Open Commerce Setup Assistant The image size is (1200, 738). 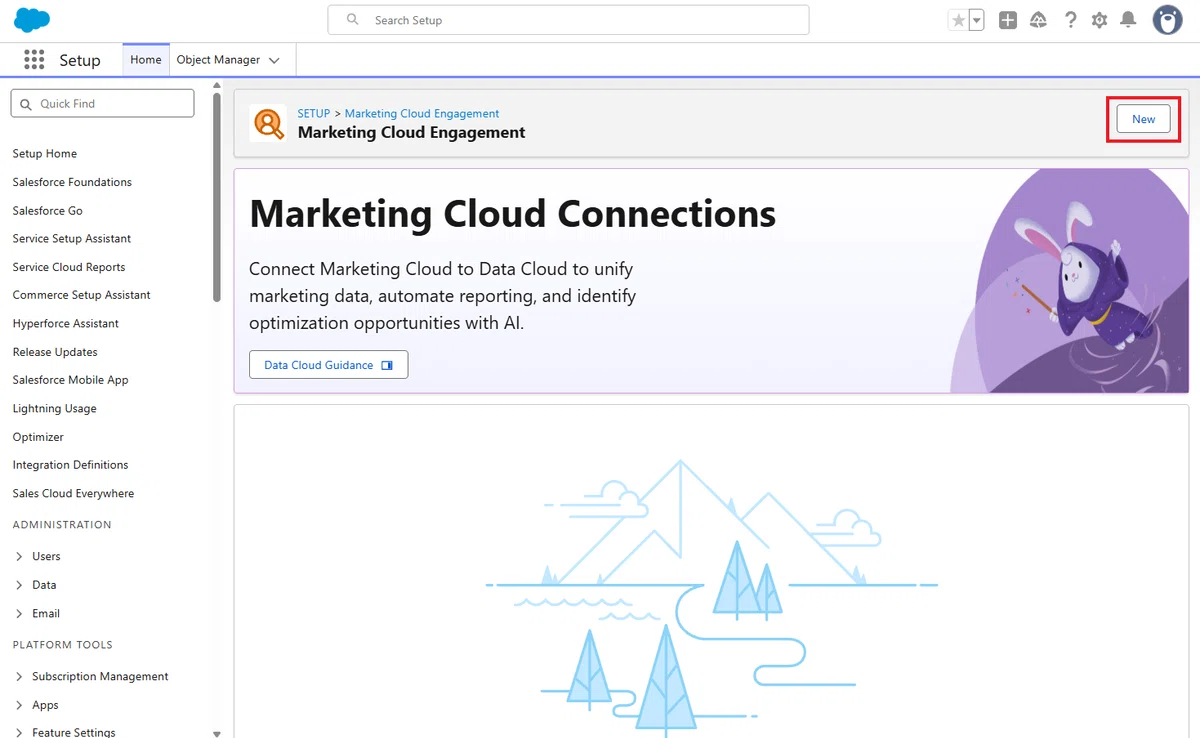point(82,295)
